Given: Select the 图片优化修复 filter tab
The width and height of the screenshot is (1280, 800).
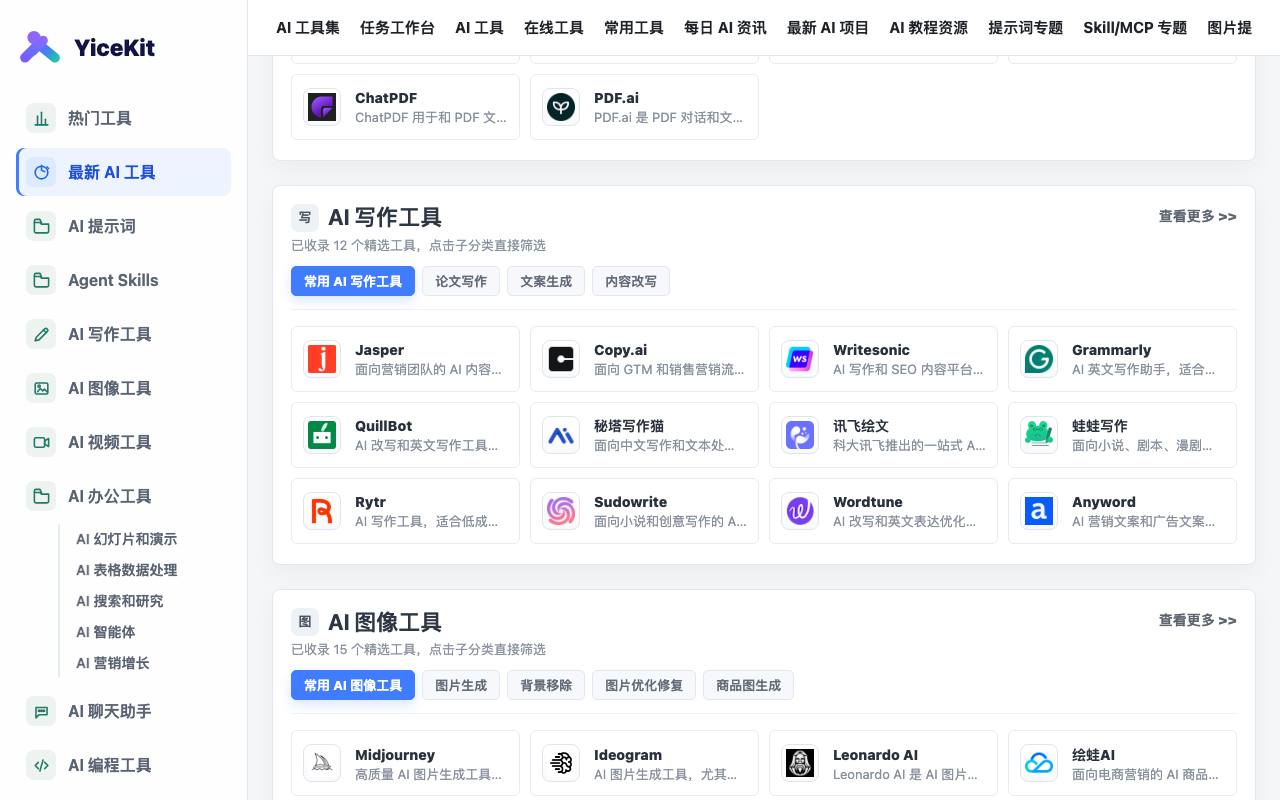Looking at the screenshot, I should coord(644,685).
